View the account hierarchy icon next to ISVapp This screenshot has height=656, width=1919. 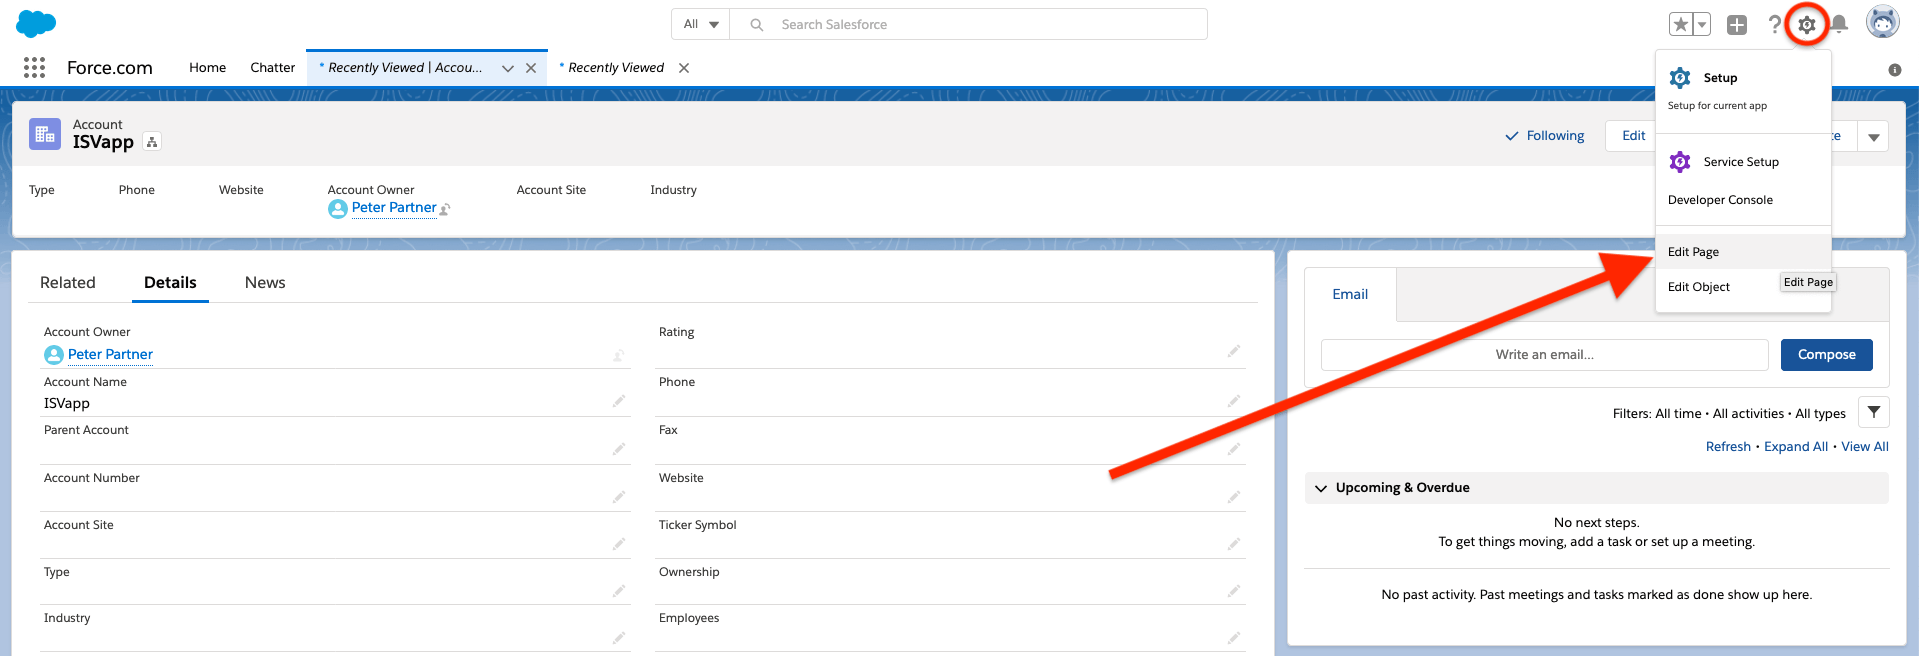(x=152, y=142)
